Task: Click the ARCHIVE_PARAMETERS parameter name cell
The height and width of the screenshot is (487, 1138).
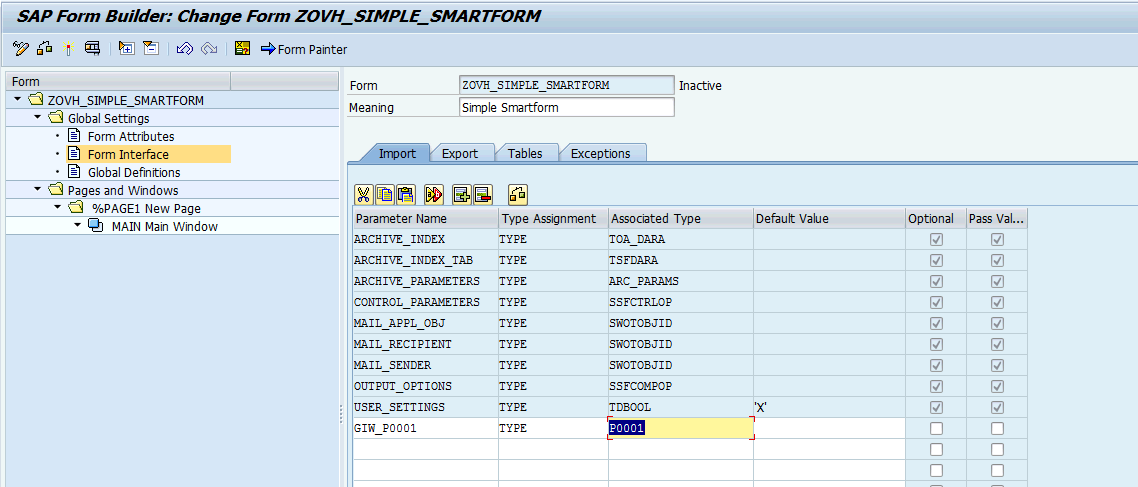Action: click(x=426, y=281)
